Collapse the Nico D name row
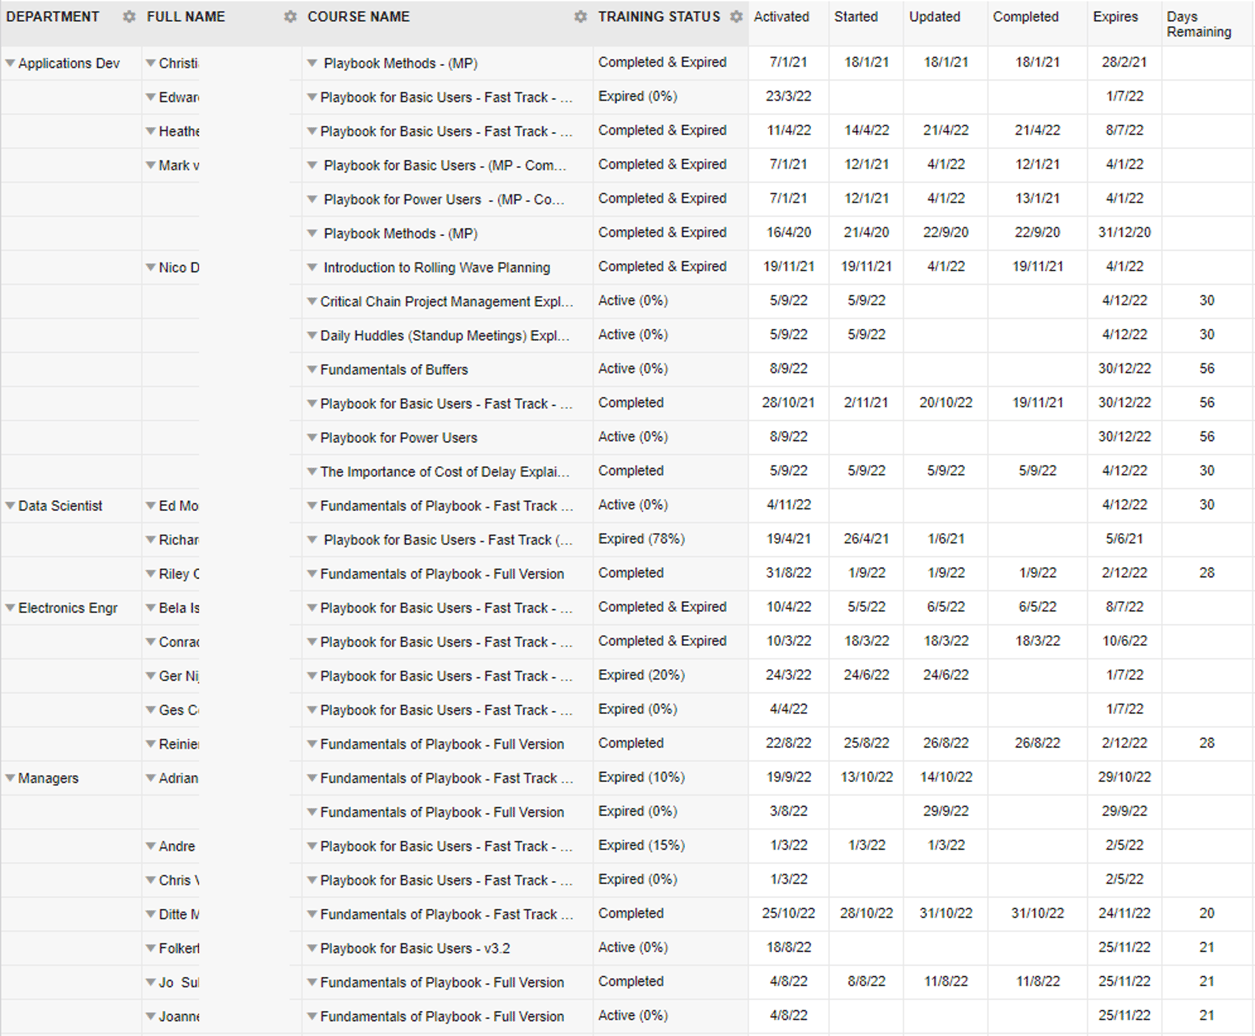1255x1036 pixels. [151, 267]
